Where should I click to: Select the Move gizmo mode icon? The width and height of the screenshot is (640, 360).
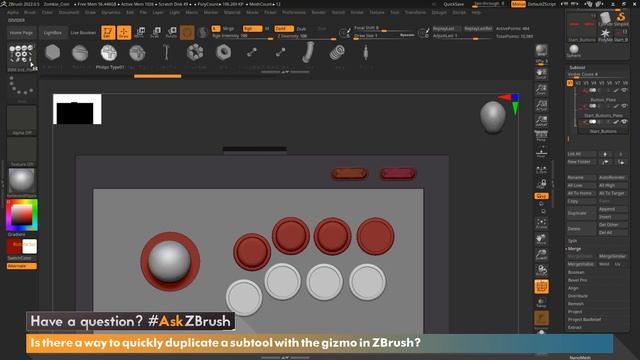pyautogui.click(x=140, y=33)
